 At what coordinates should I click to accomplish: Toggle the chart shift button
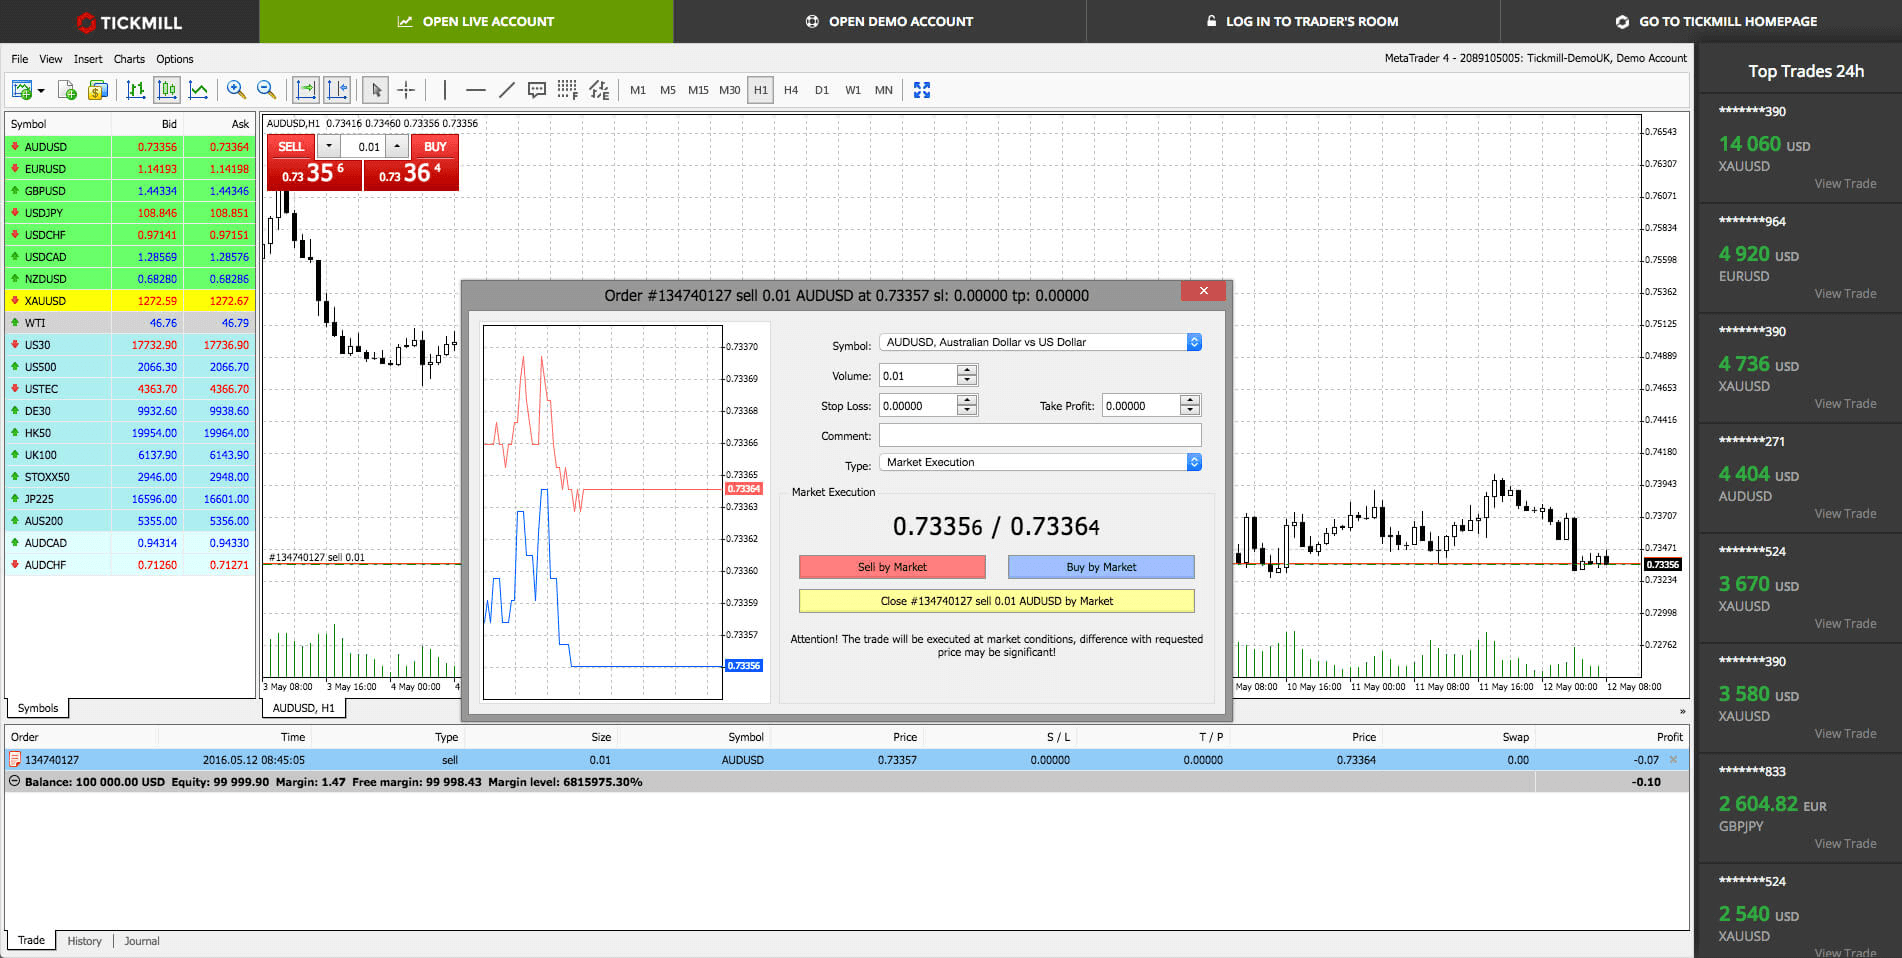pyautogui.click(x=337, y=90)
